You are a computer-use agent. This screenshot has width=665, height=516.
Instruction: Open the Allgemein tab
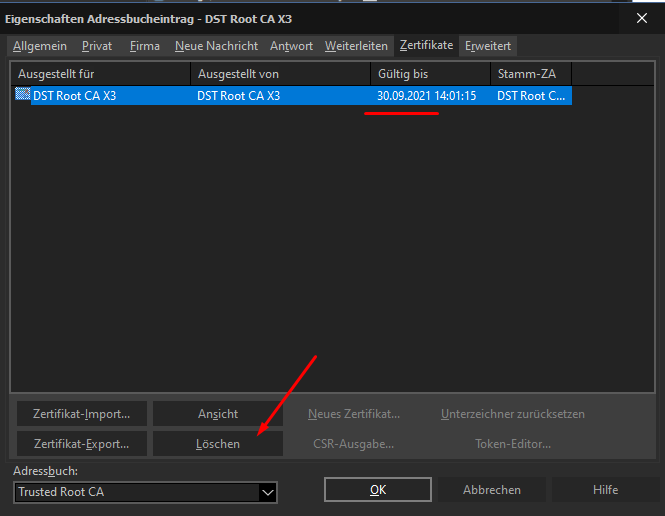point(40,46)
